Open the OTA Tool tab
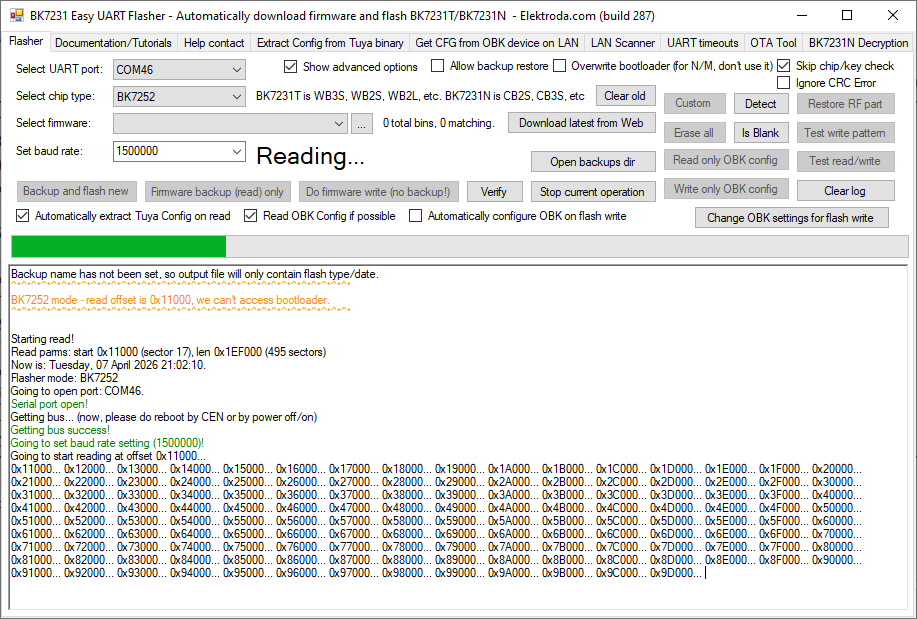Image resolution: width=917 pixels, height=619 pixels. (773, 43)
